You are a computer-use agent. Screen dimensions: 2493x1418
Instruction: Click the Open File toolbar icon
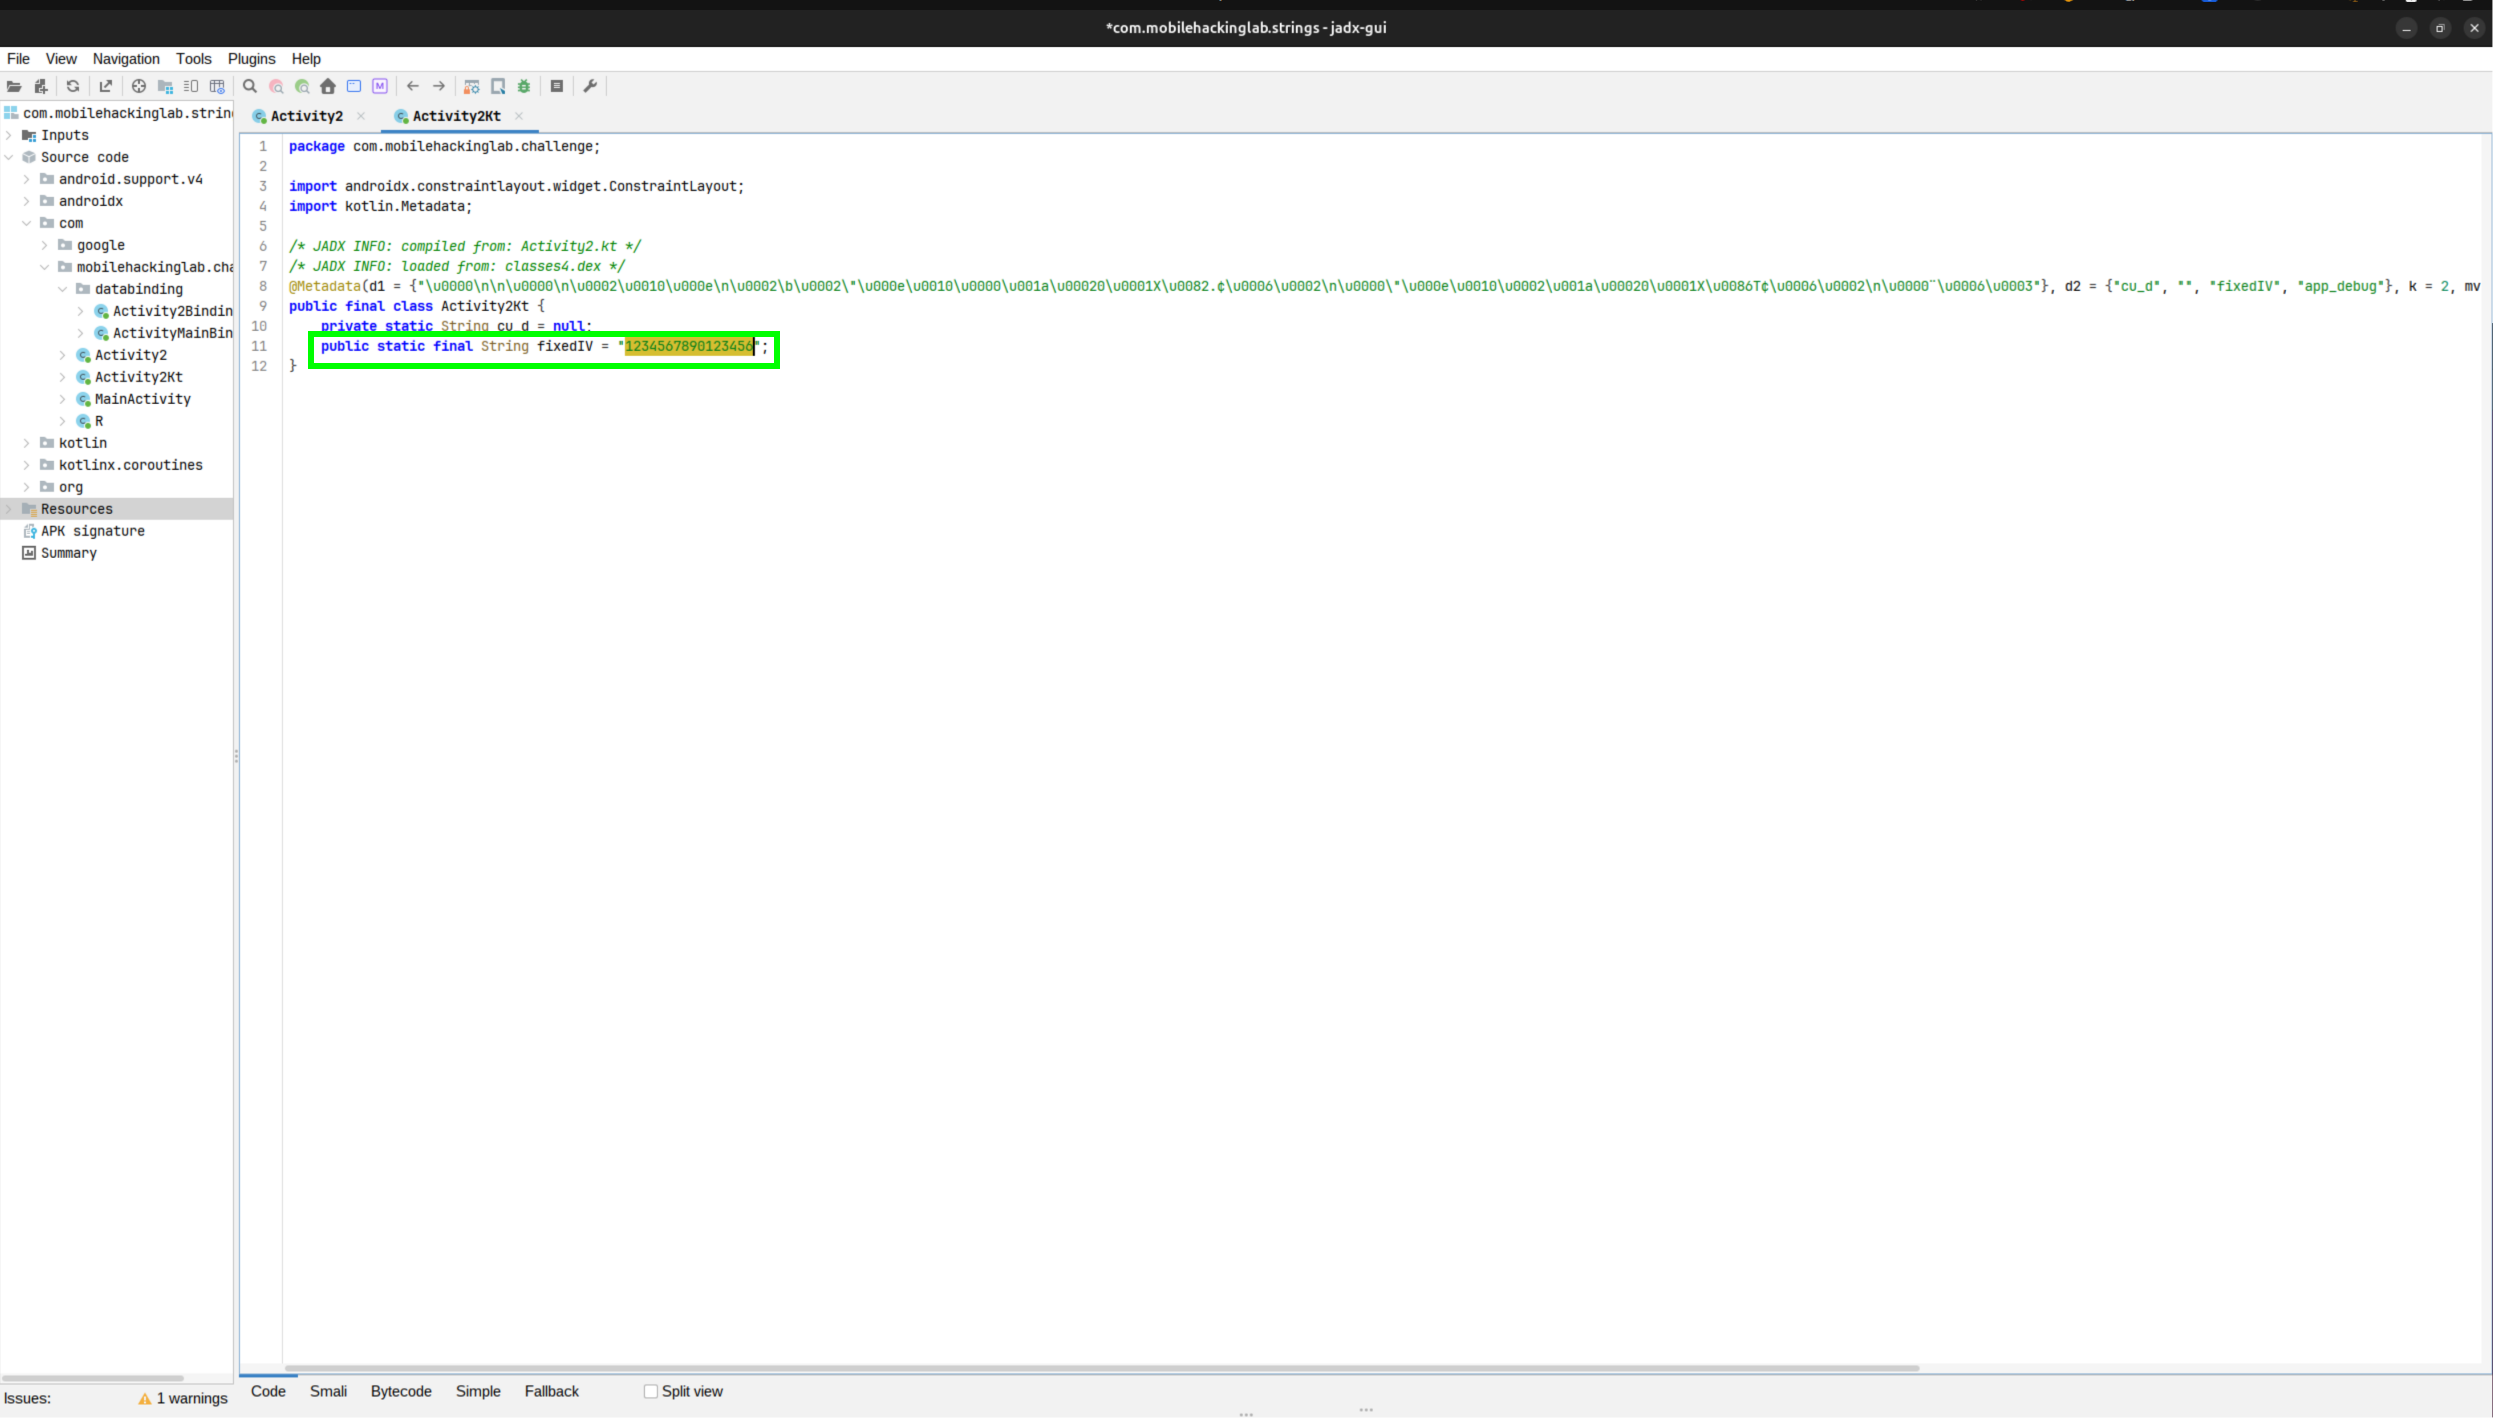(14, 87)
